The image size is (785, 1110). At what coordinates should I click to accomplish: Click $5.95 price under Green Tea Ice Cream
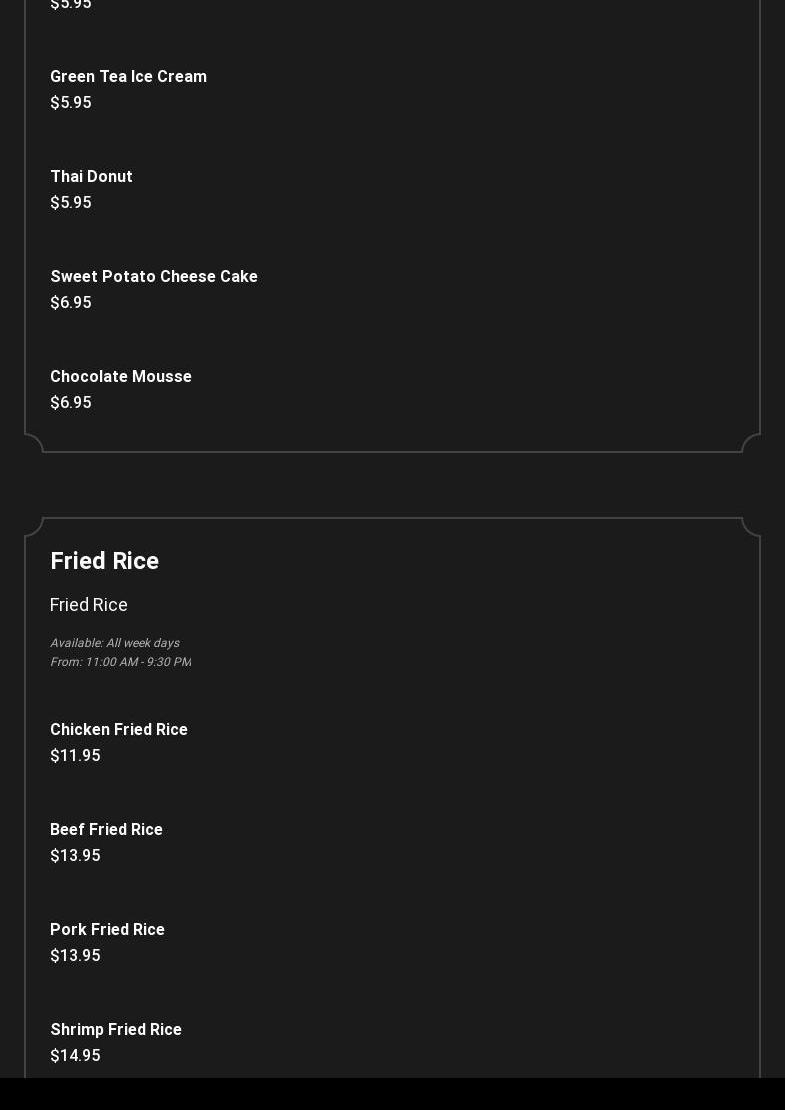coord(71,103)
